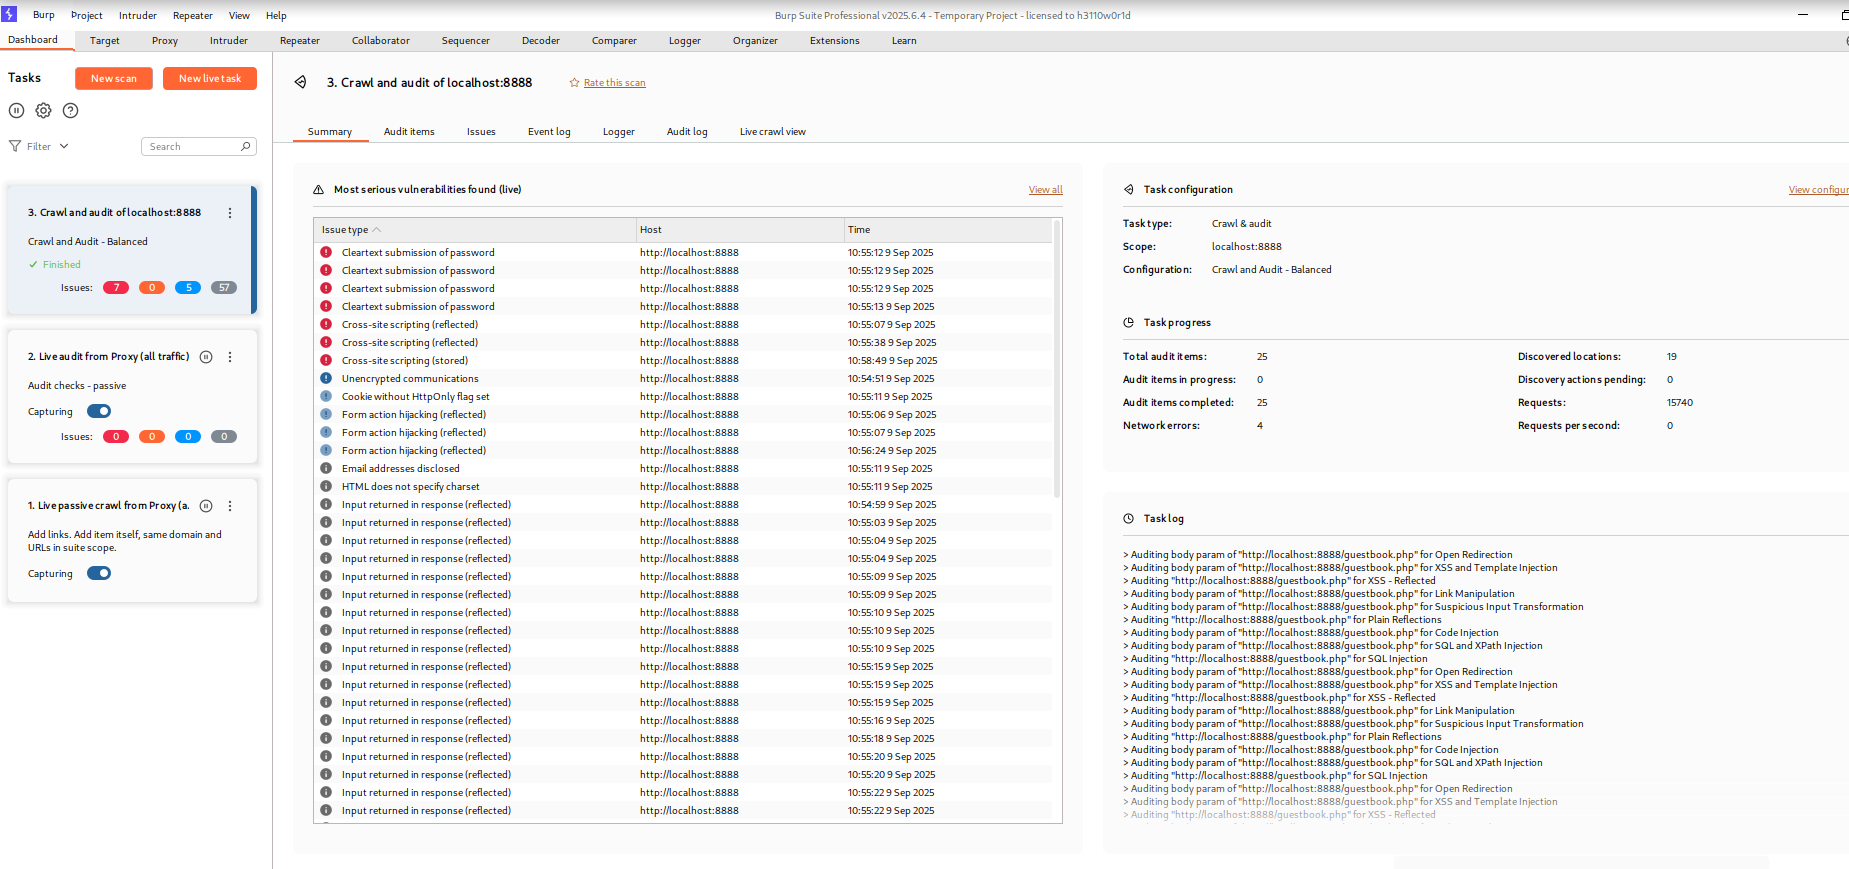Screen dimensions: 1849x869
Task: Click the orange medium-severity badge in task 3
Action: click(x=152, y=288)
